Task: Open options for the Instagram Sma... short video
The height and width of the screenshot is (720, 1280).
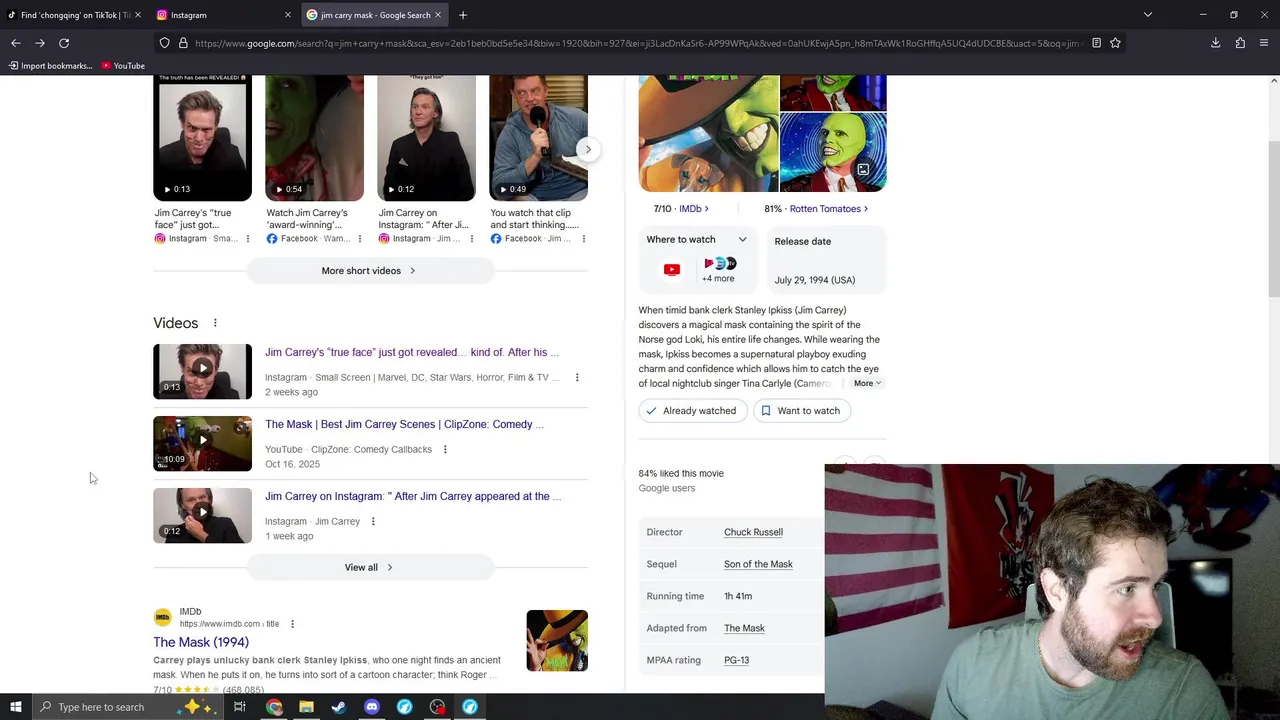Action: click(x=248, y=239)
